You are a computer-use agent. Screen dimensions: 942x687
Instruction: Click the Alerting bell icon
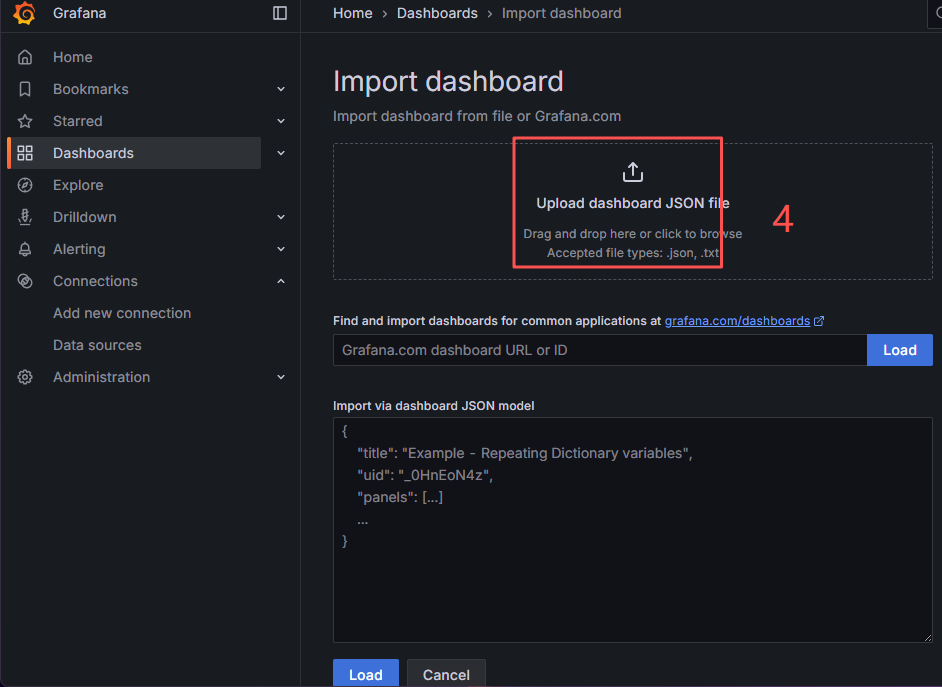tap(25, 249)
